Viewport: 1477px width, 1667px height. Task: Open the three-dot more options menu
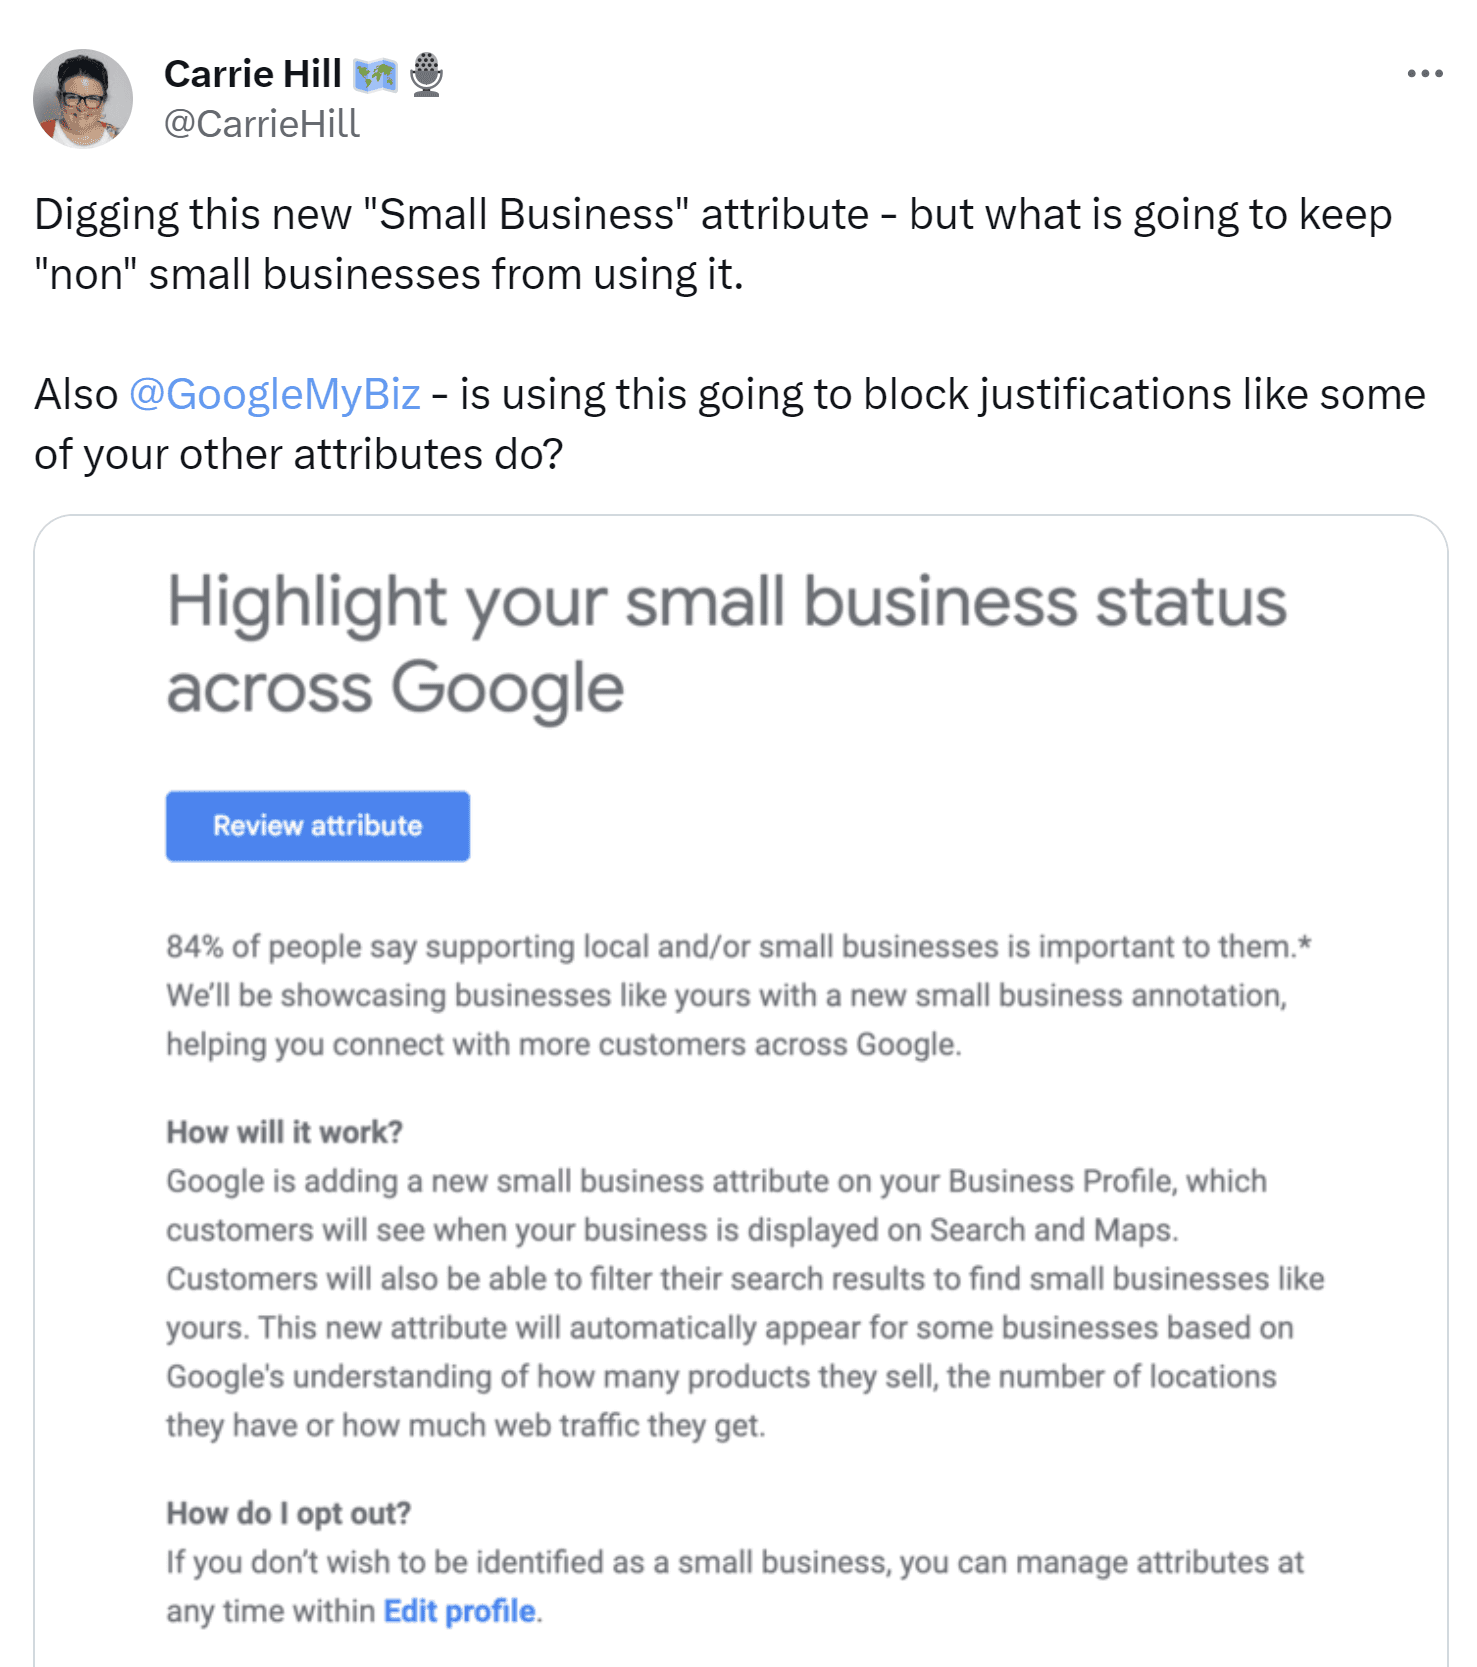pyautogui.click(x=1424, y=74)
